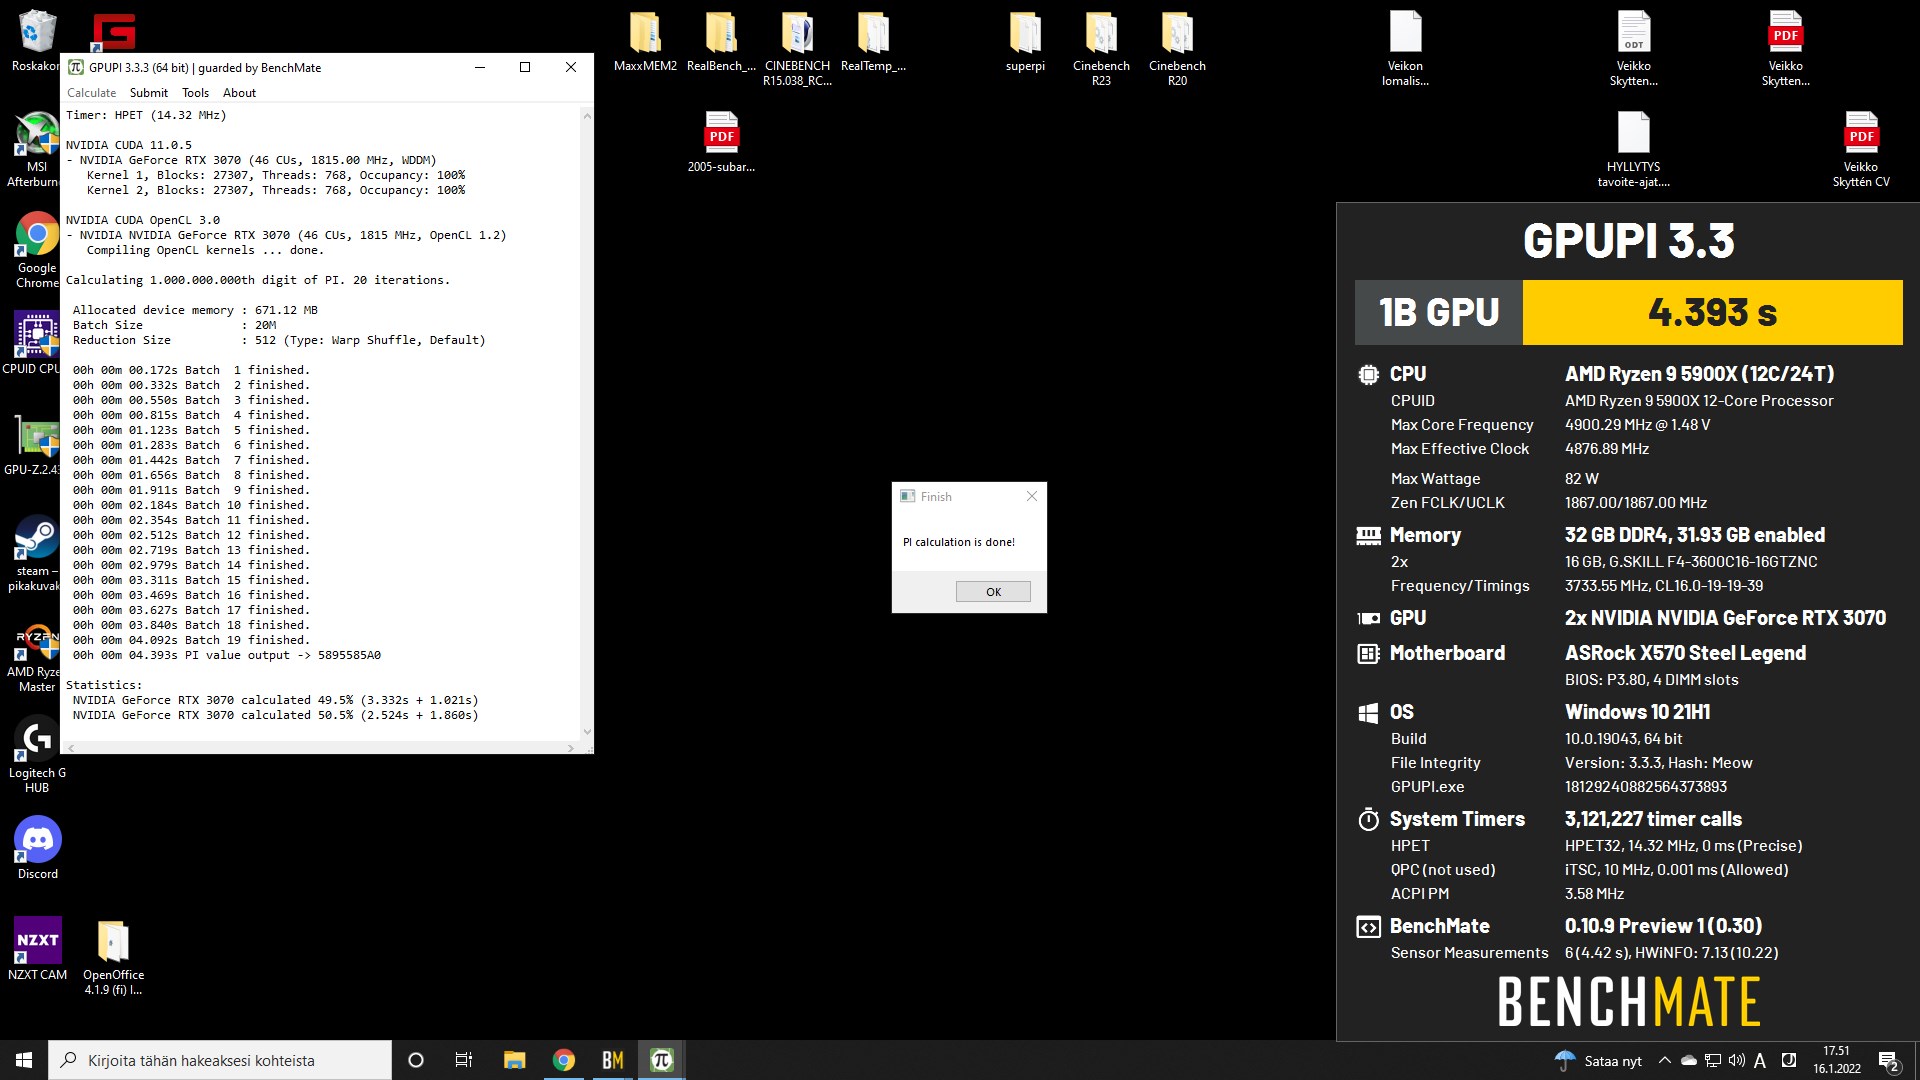Click OK in the Finish dialog
Screen dimensions: 1920x1080
[993, 592]
